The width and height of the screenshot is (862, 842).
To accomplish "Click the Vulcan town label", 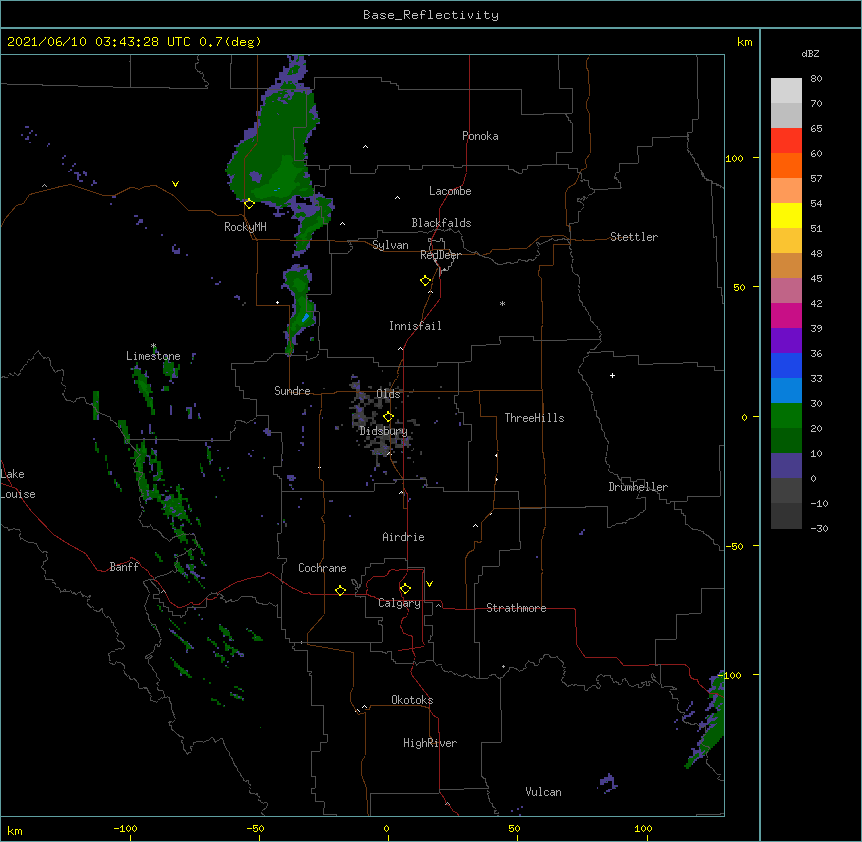I will coord(543,792).
